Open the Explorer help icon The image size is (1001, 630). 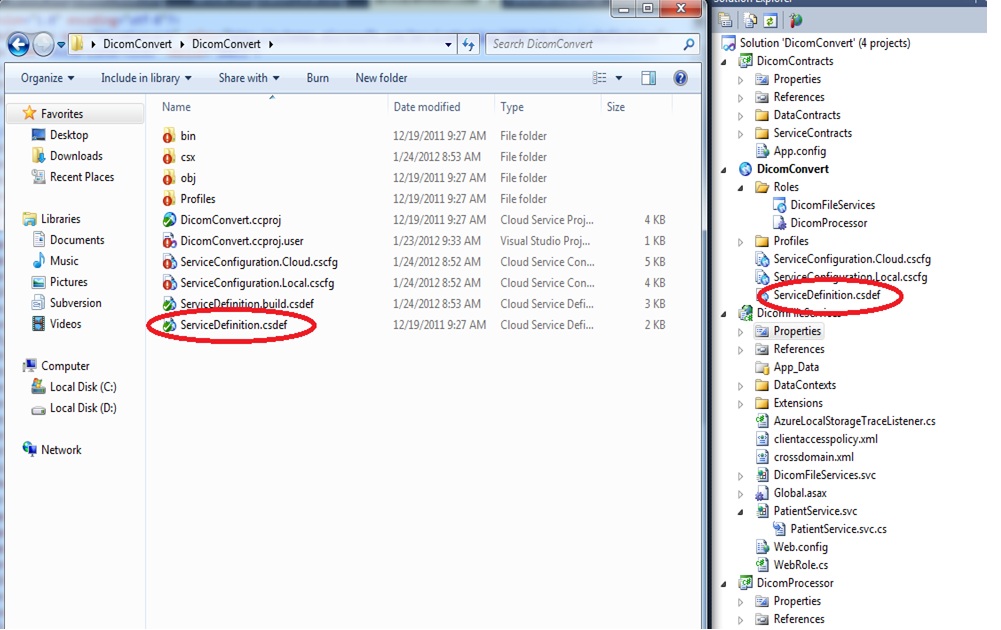[x=681, y=78]
